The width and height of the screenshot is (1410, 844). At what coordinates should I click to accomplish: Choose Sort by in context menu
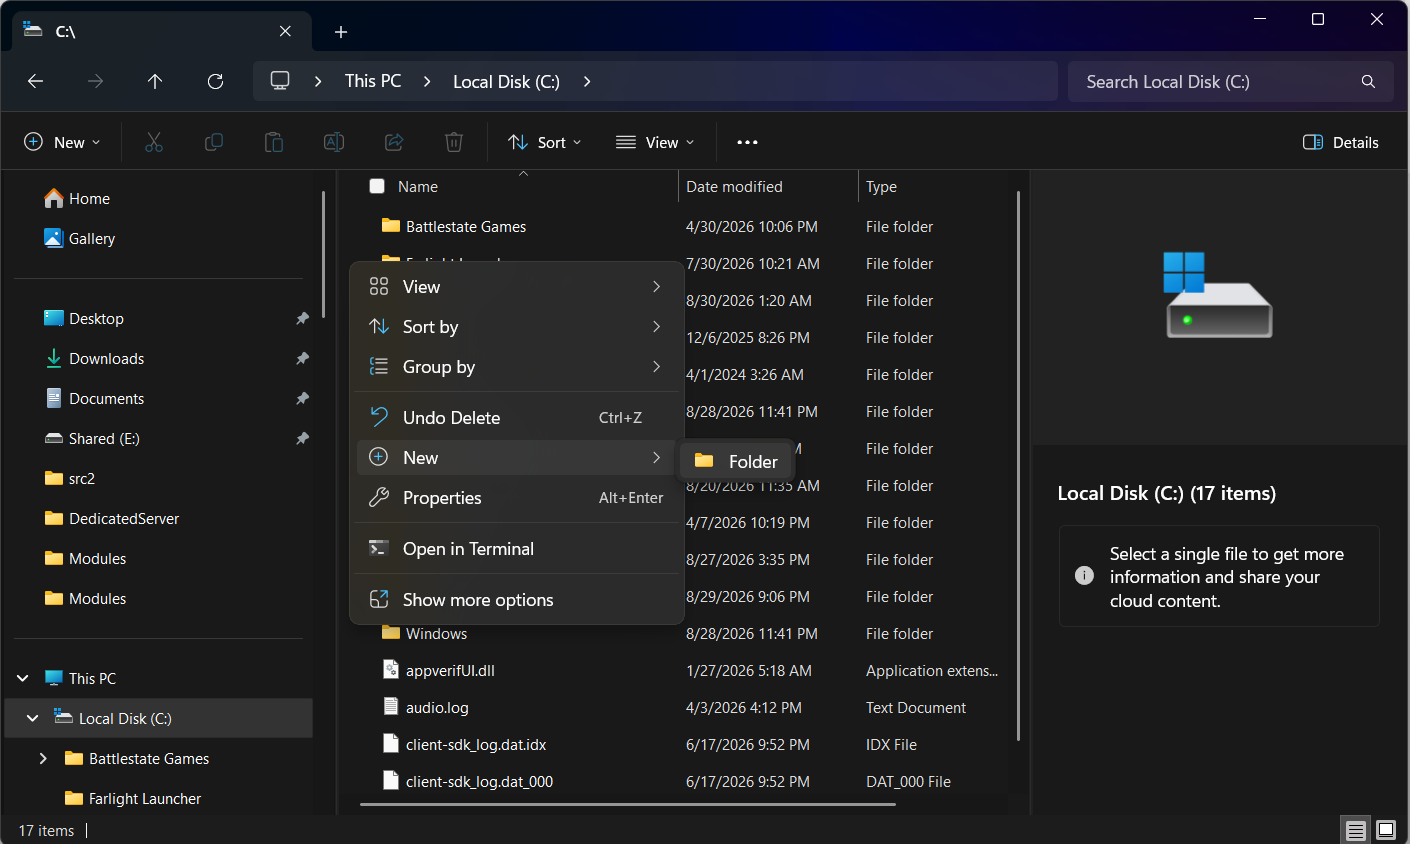coord(517,327)
